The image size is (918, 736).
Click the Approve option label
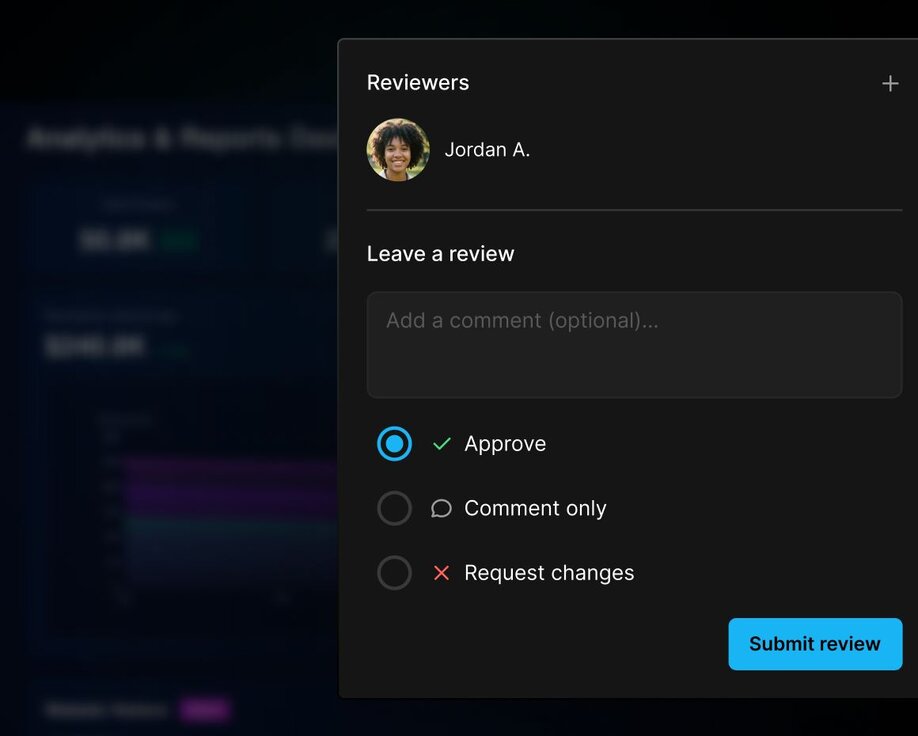pyautogui.click(x=505, y=444)
